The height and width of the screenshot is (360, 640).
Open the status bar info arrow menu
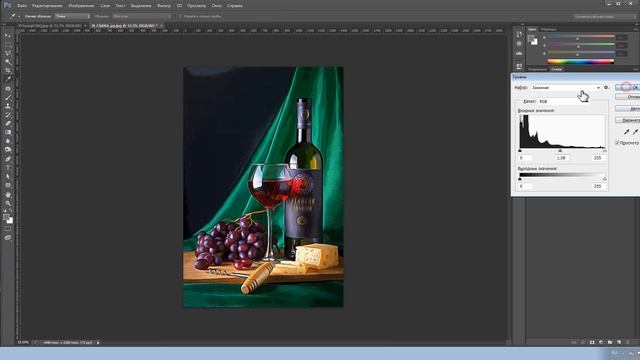98,342
